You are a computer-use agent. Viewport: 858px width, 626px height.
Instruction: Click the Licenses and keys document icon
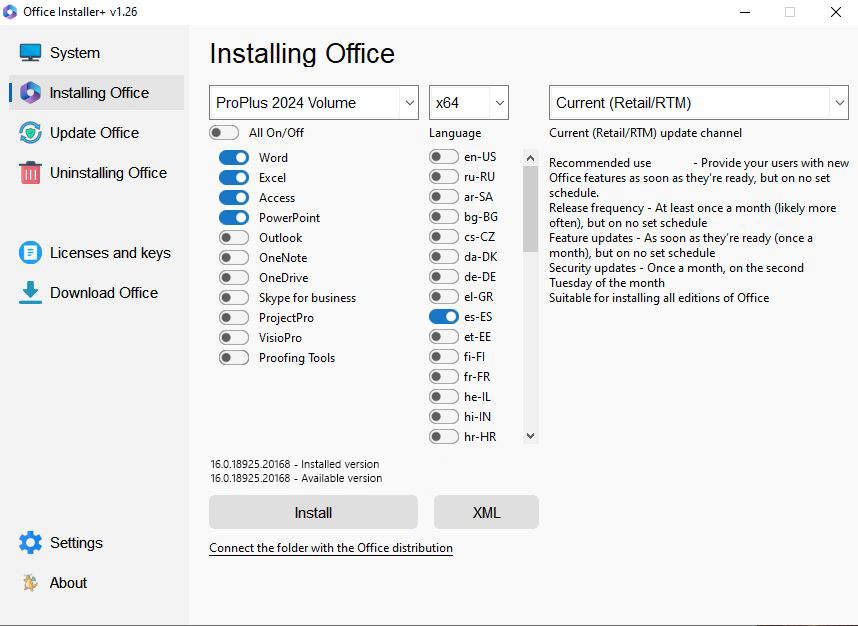[x=30, y=252]
